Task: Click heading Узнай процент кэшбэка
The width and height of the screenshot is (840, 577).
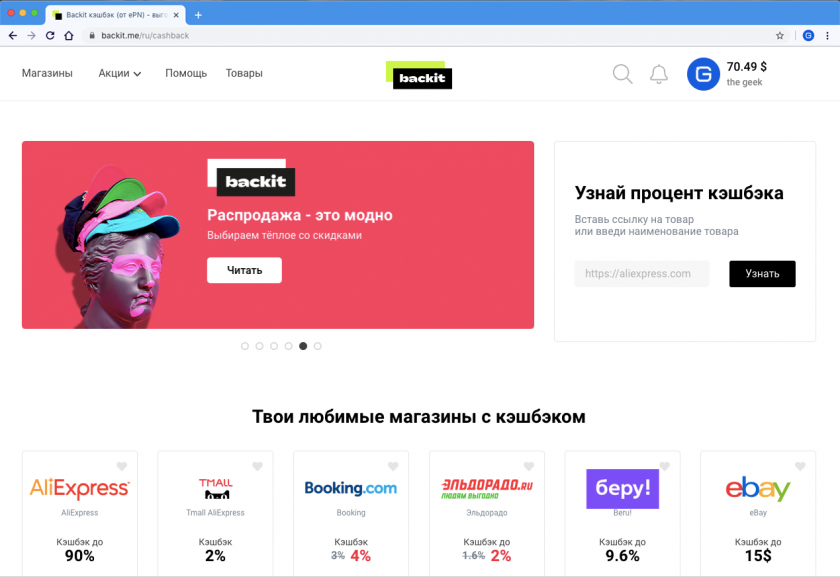Action: [x=679, y=193]
